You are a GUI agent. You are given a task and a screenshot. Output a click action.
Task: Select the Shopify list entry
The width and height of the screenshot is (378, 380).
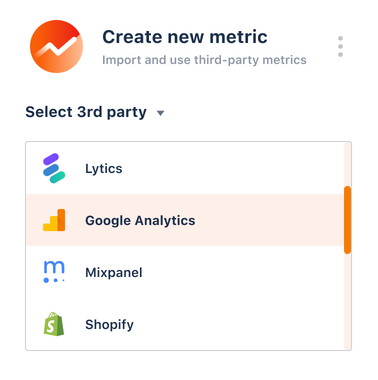pos(185,324)
